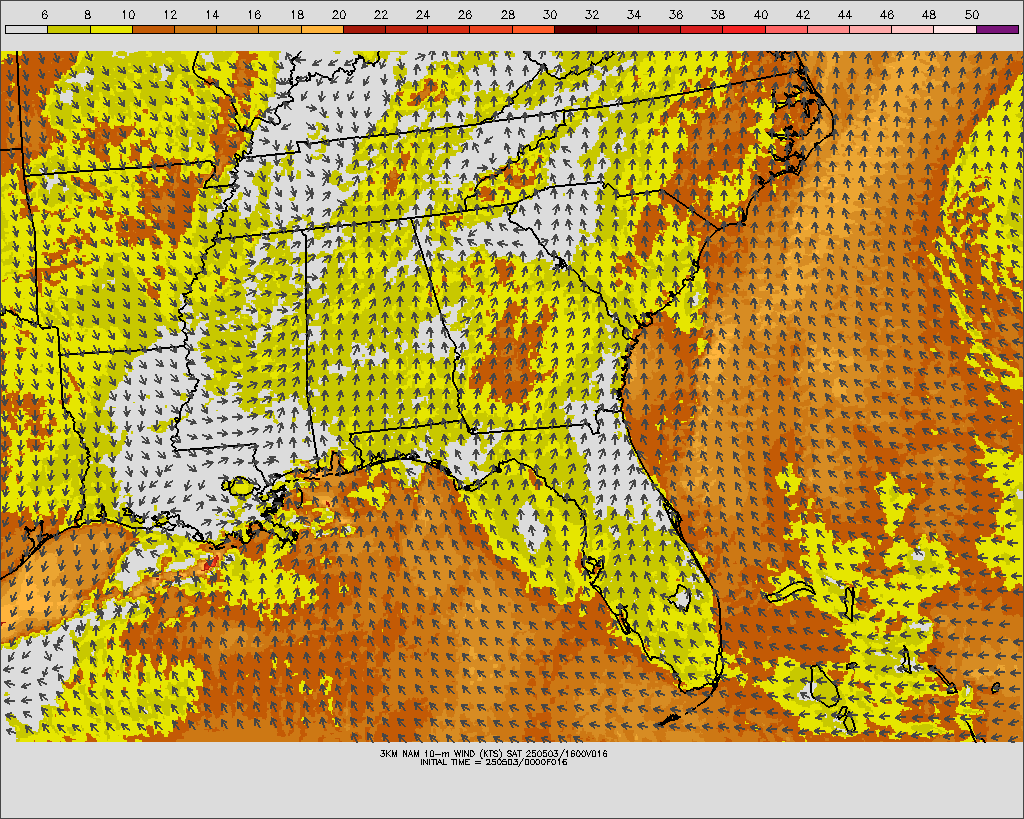Click the purple swatch right of 50

pyautogui.click(x=997, y=29)
